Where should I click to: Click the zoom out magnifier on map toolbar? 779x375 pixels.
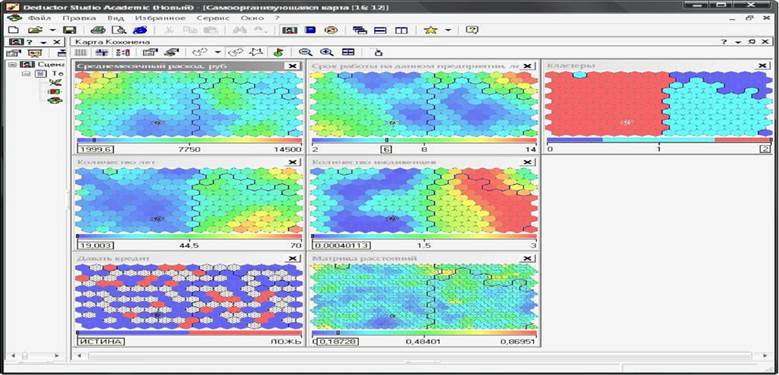click(305, 52)
